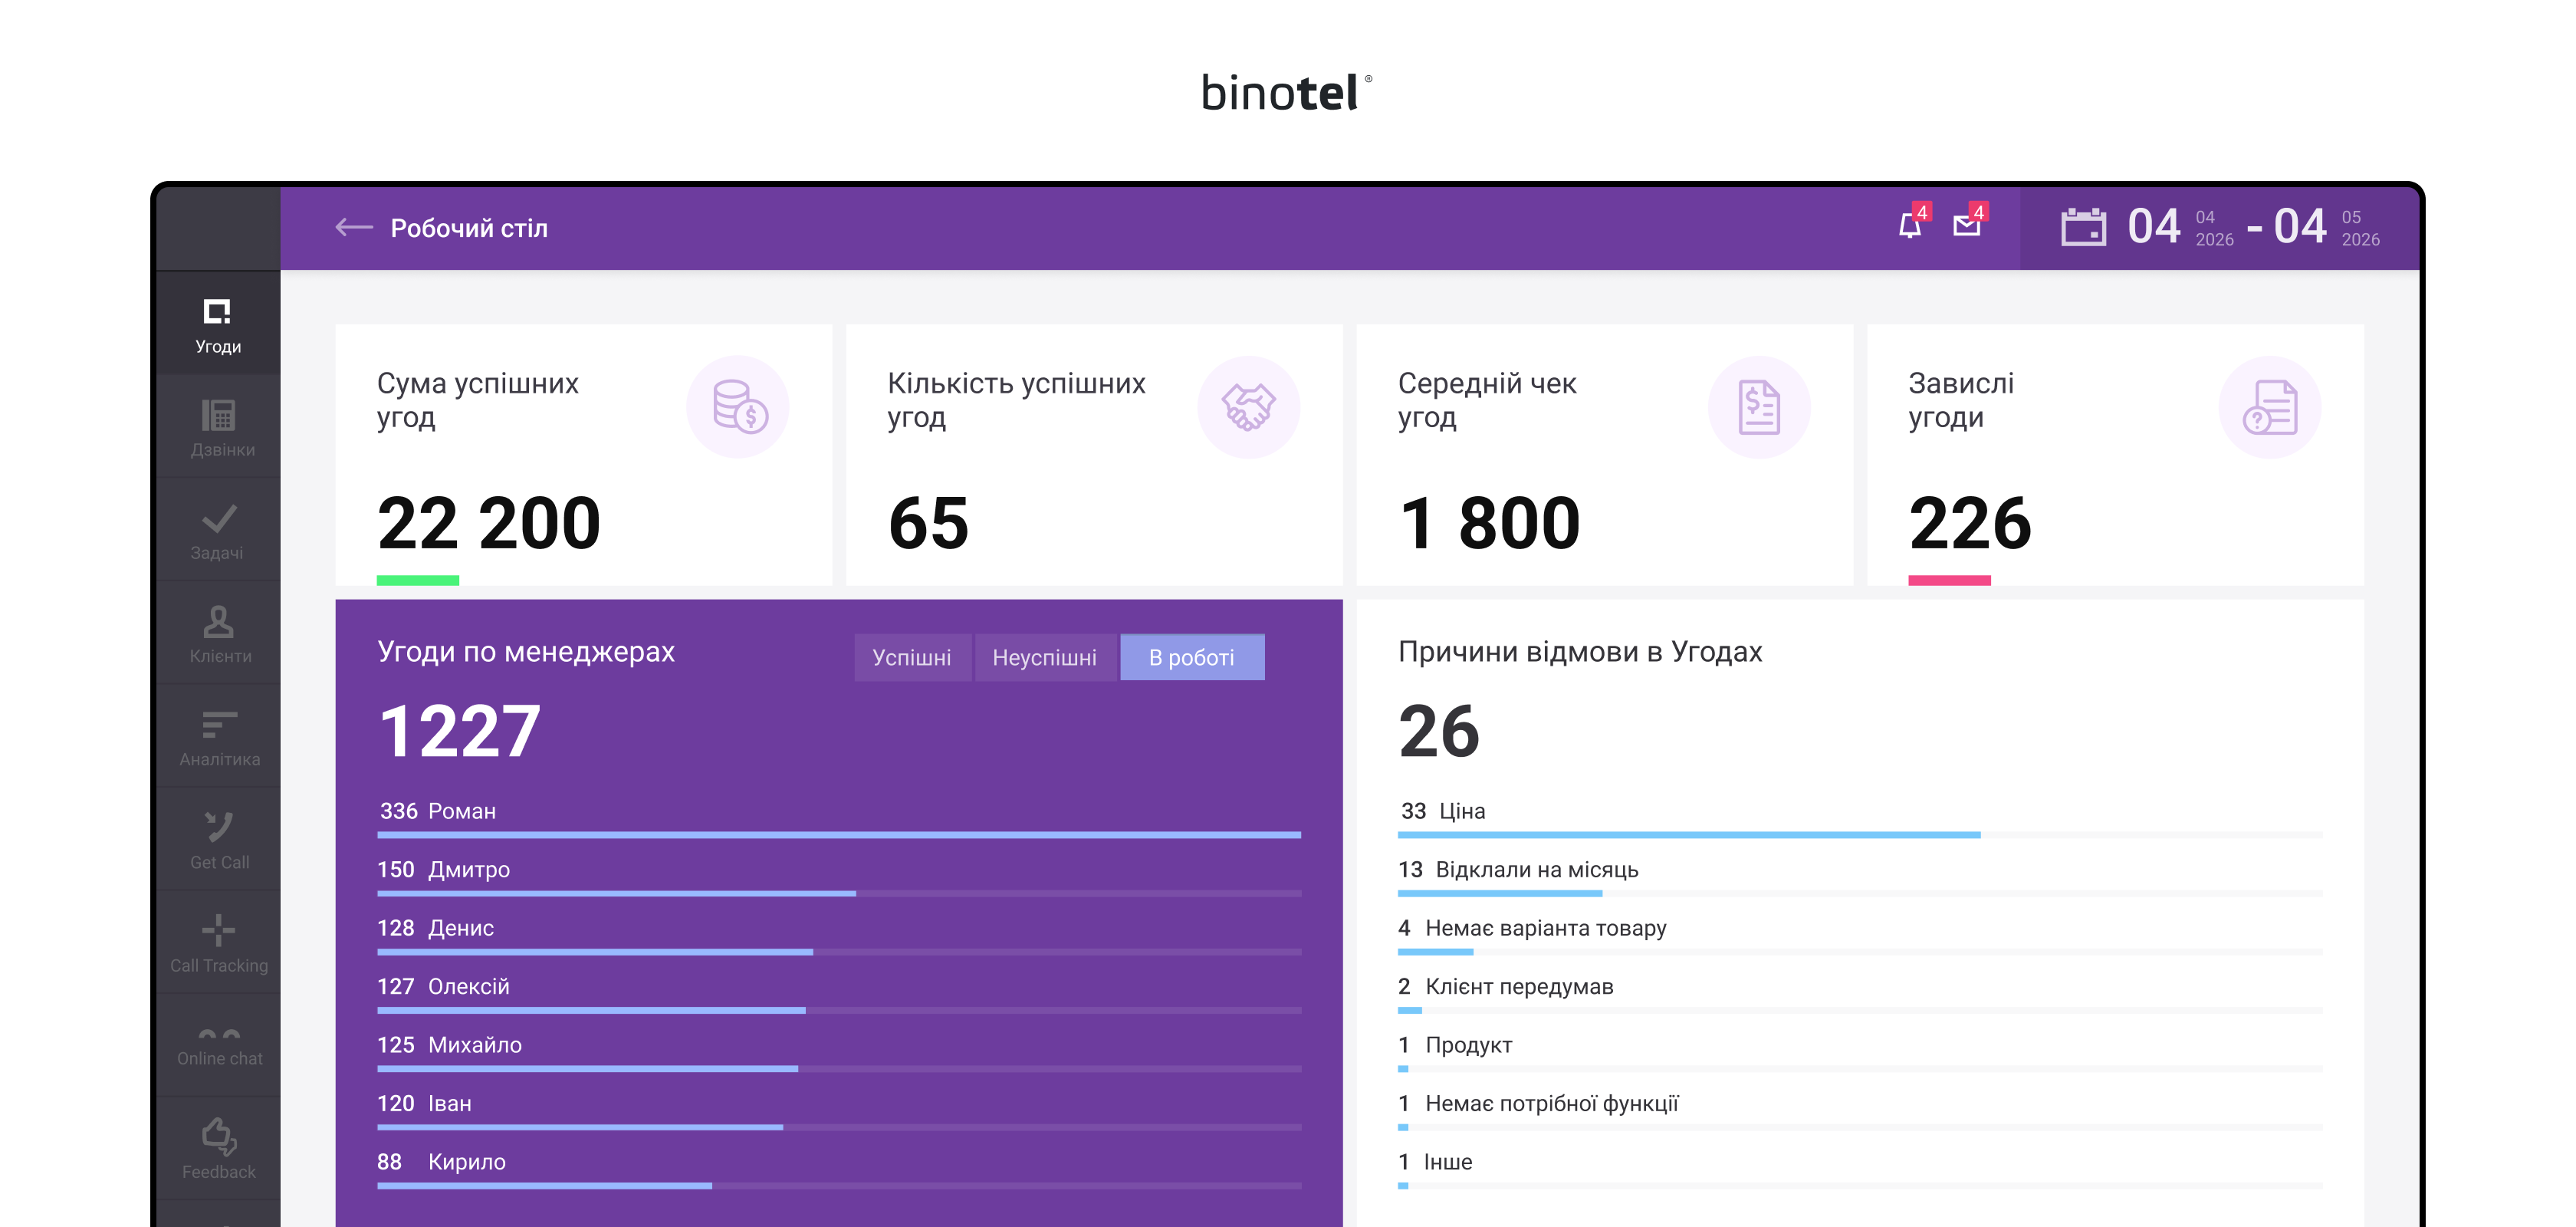This screenshot has width=2576, height=1227.
Task: Click the progress bar under Дмитро
Action: click(x=839, y=893)
